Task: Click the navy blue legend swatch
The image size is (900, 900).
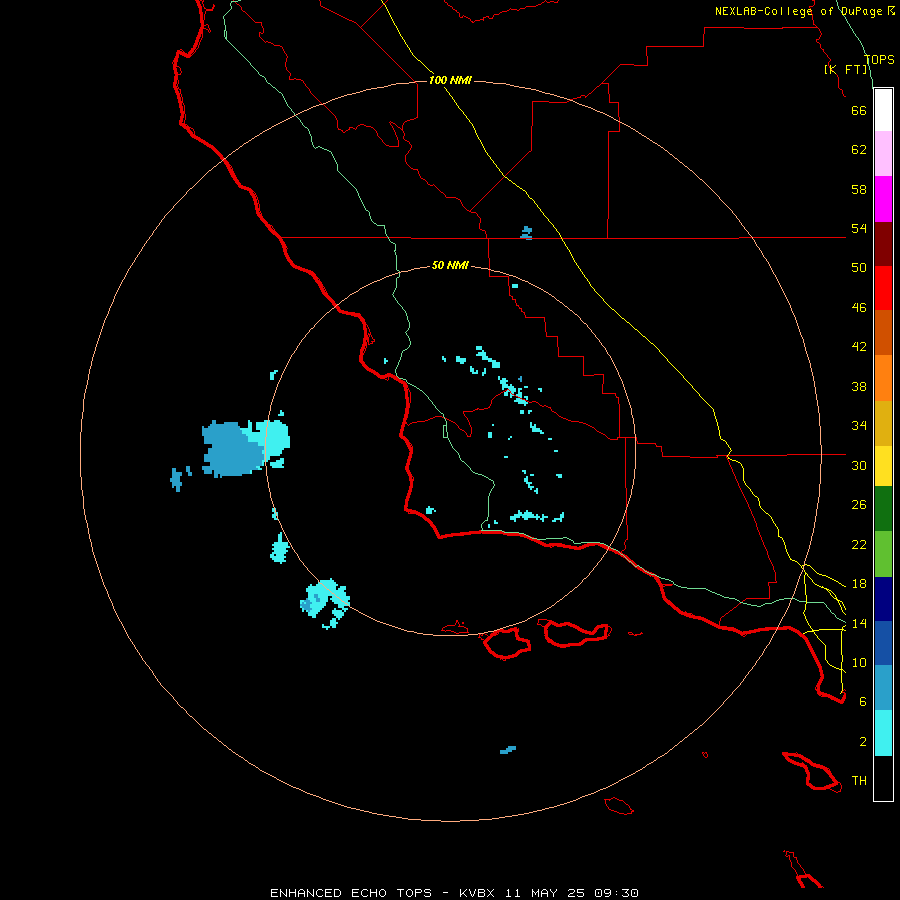Action: click(883, 599)
